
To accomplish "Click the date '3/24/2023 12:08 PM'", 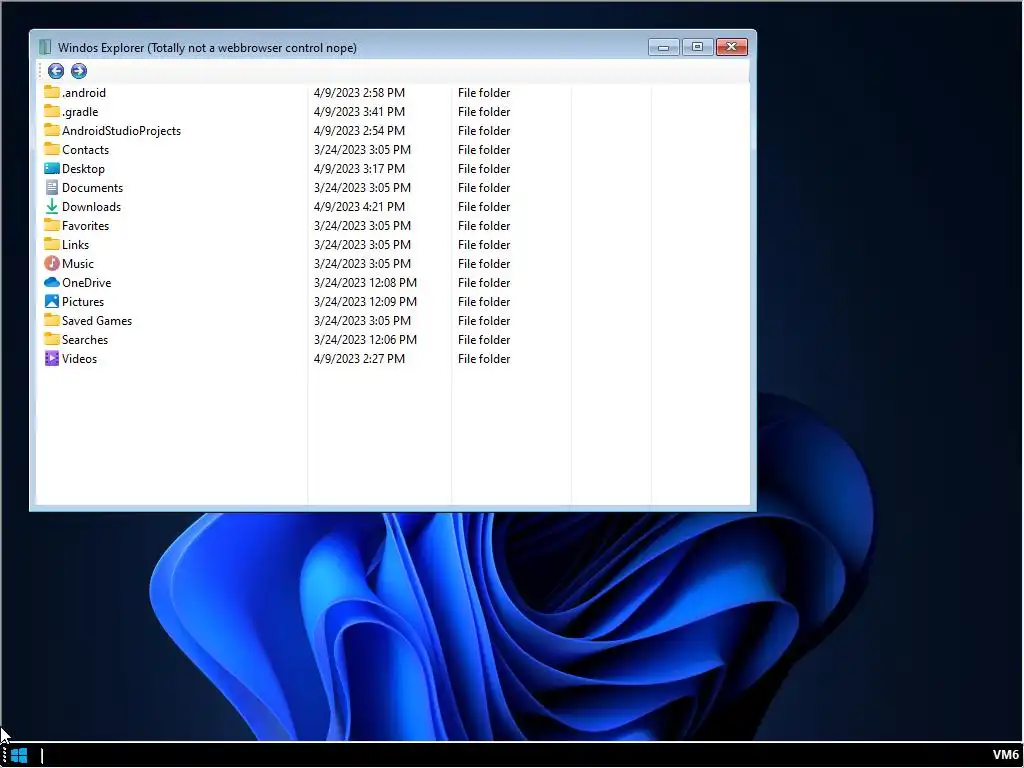I will 365,282.
